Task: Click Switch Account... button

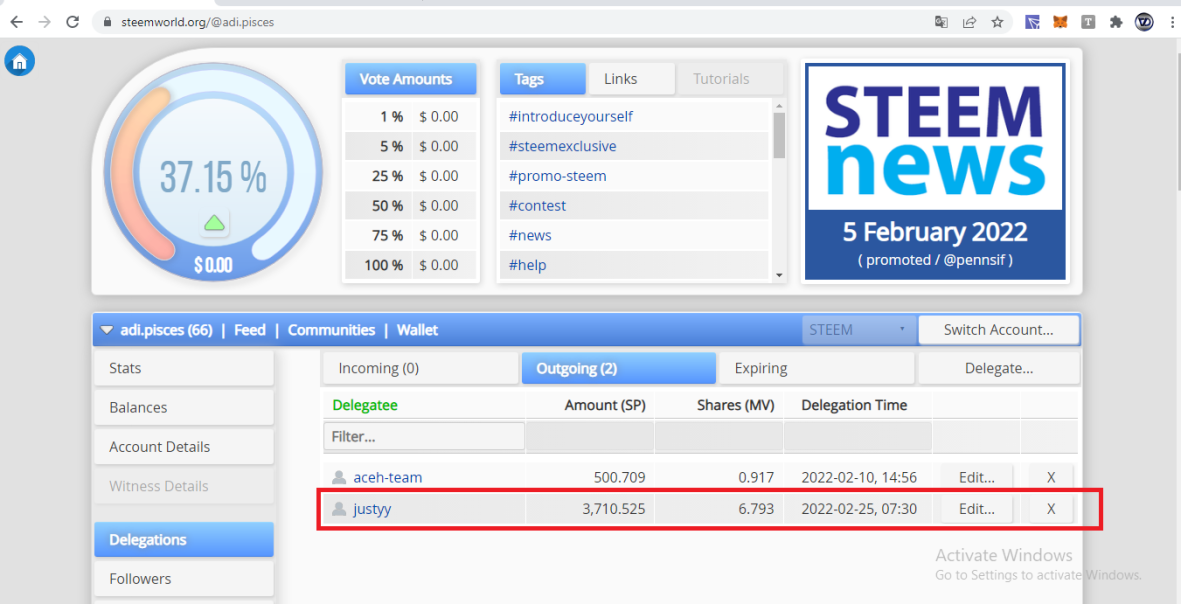Action: point(998,330)
